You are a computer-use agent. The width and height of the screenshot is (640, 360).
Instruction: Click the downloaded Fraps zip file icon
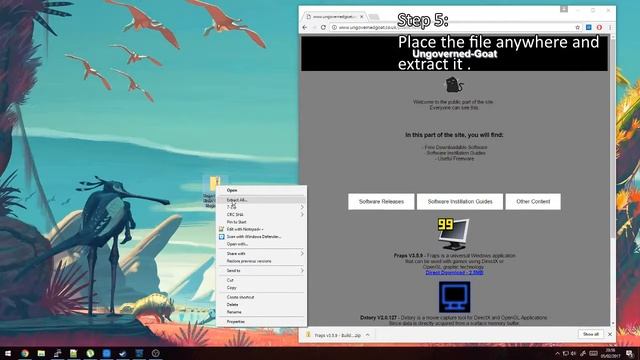(308, 335)
